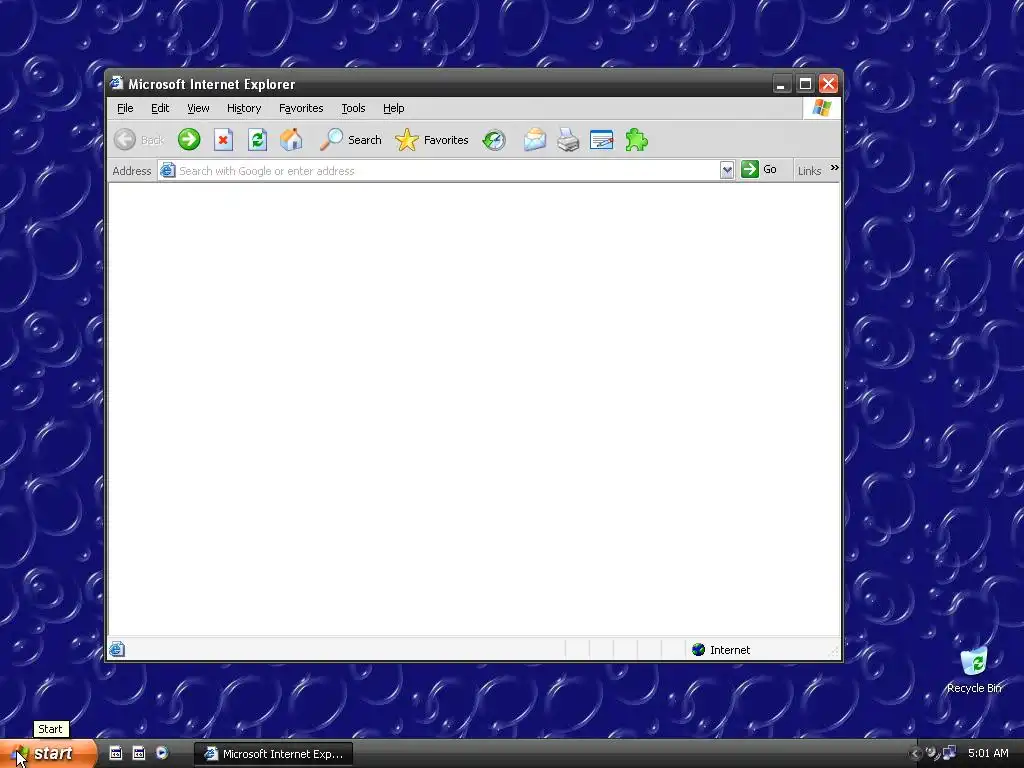Click the Go button
The width and height of the screenshot is (1024, 768).
coord(760,170)
